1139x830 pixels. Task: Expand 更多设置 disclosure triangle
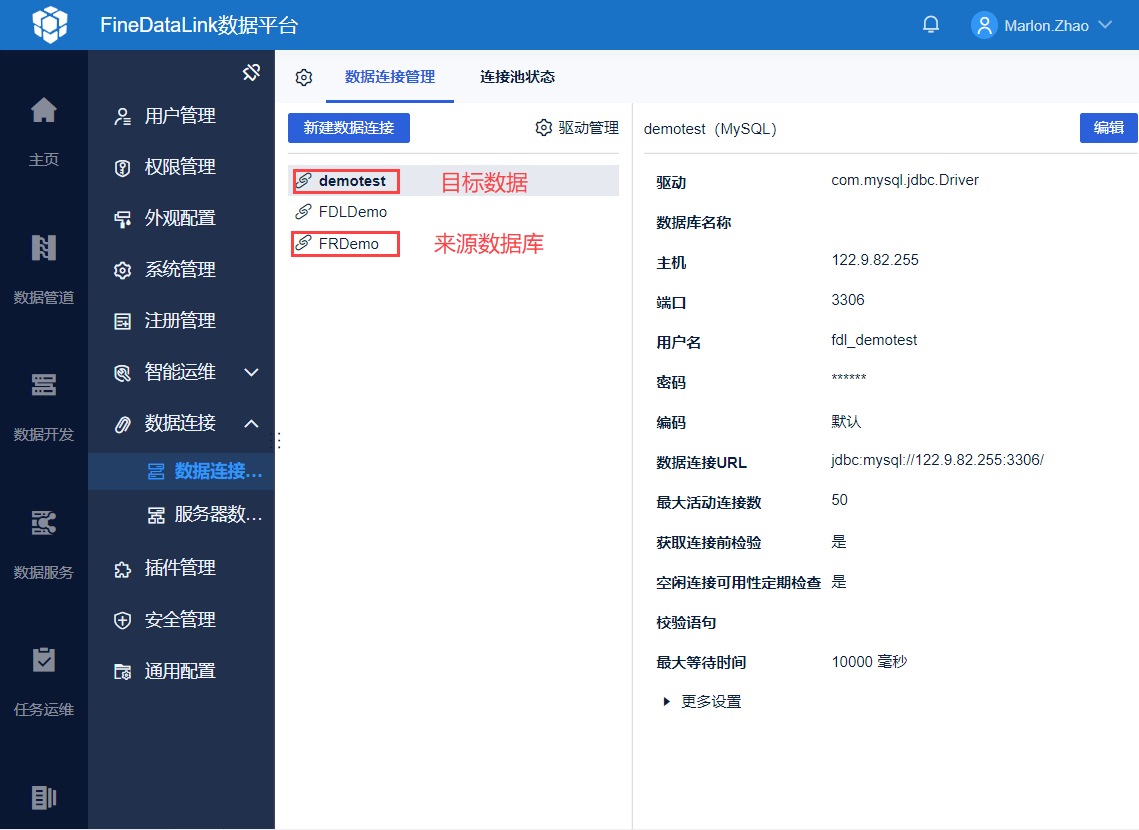tap(666, 701)
